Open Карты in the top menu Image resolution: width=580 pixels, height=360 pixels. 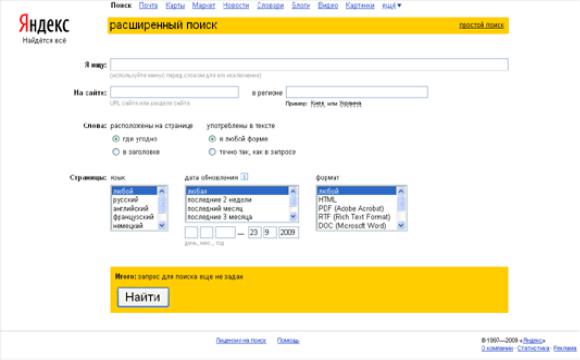[175, 6]
